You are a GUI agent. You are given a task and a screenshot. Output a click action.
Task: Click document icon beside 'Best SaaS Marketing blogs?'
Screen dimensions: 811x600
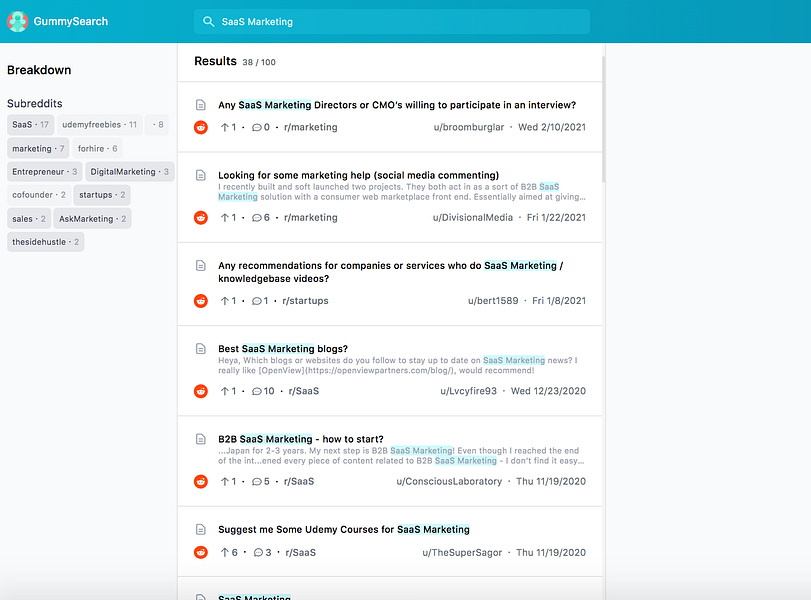(x=201, y=349)
